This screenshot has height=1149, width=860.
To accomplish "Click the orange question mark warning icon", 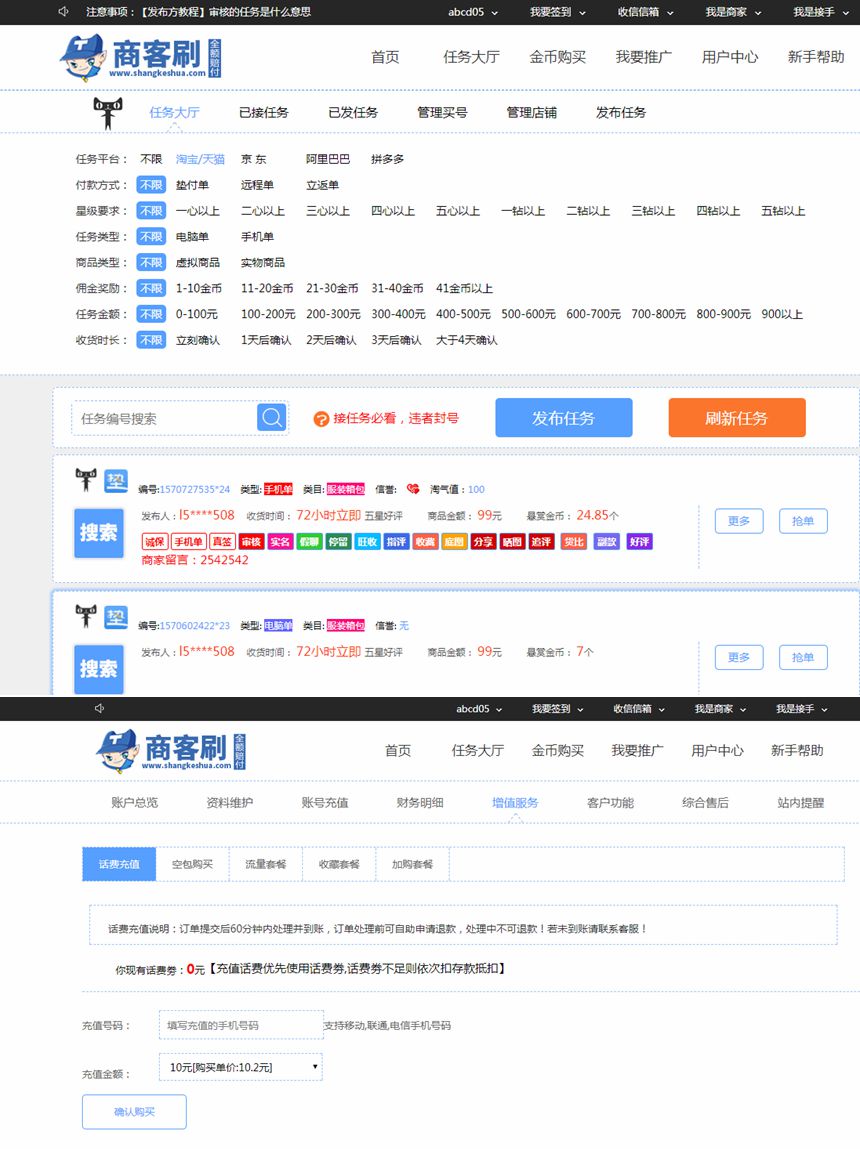I will (x=321, y=419).
